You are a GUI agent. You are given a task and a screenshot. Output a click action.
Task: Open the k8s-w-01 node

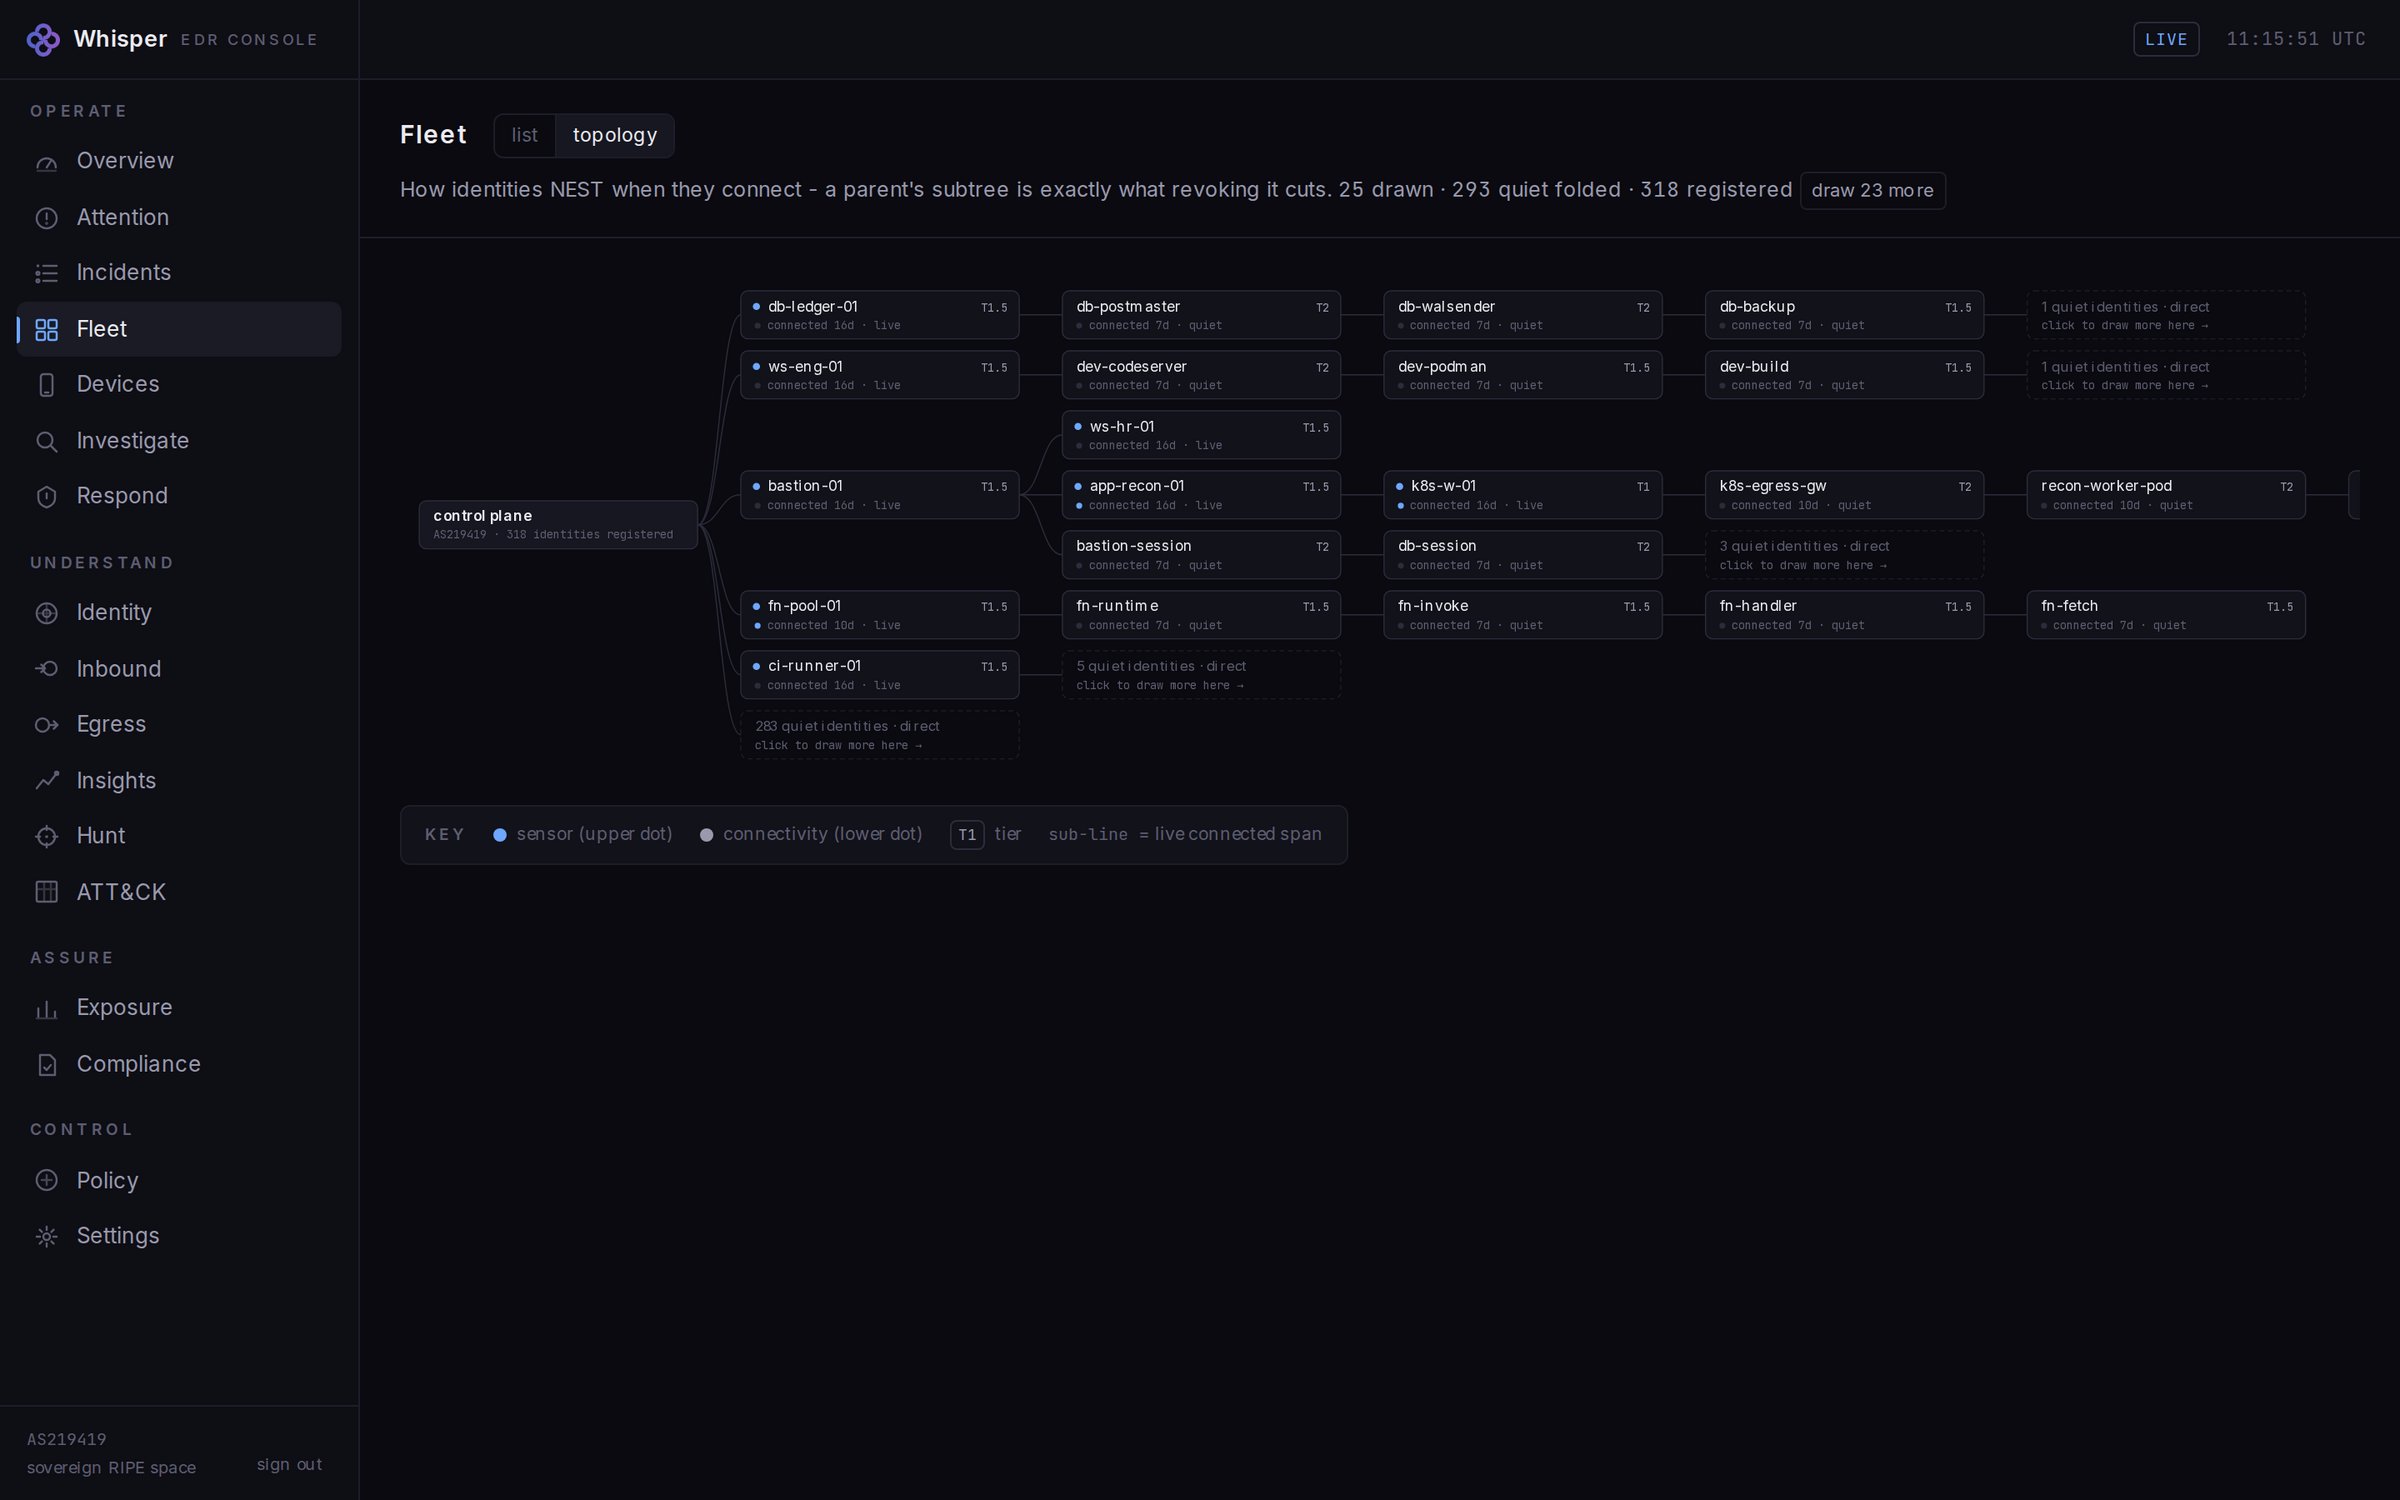(1522, 495)
